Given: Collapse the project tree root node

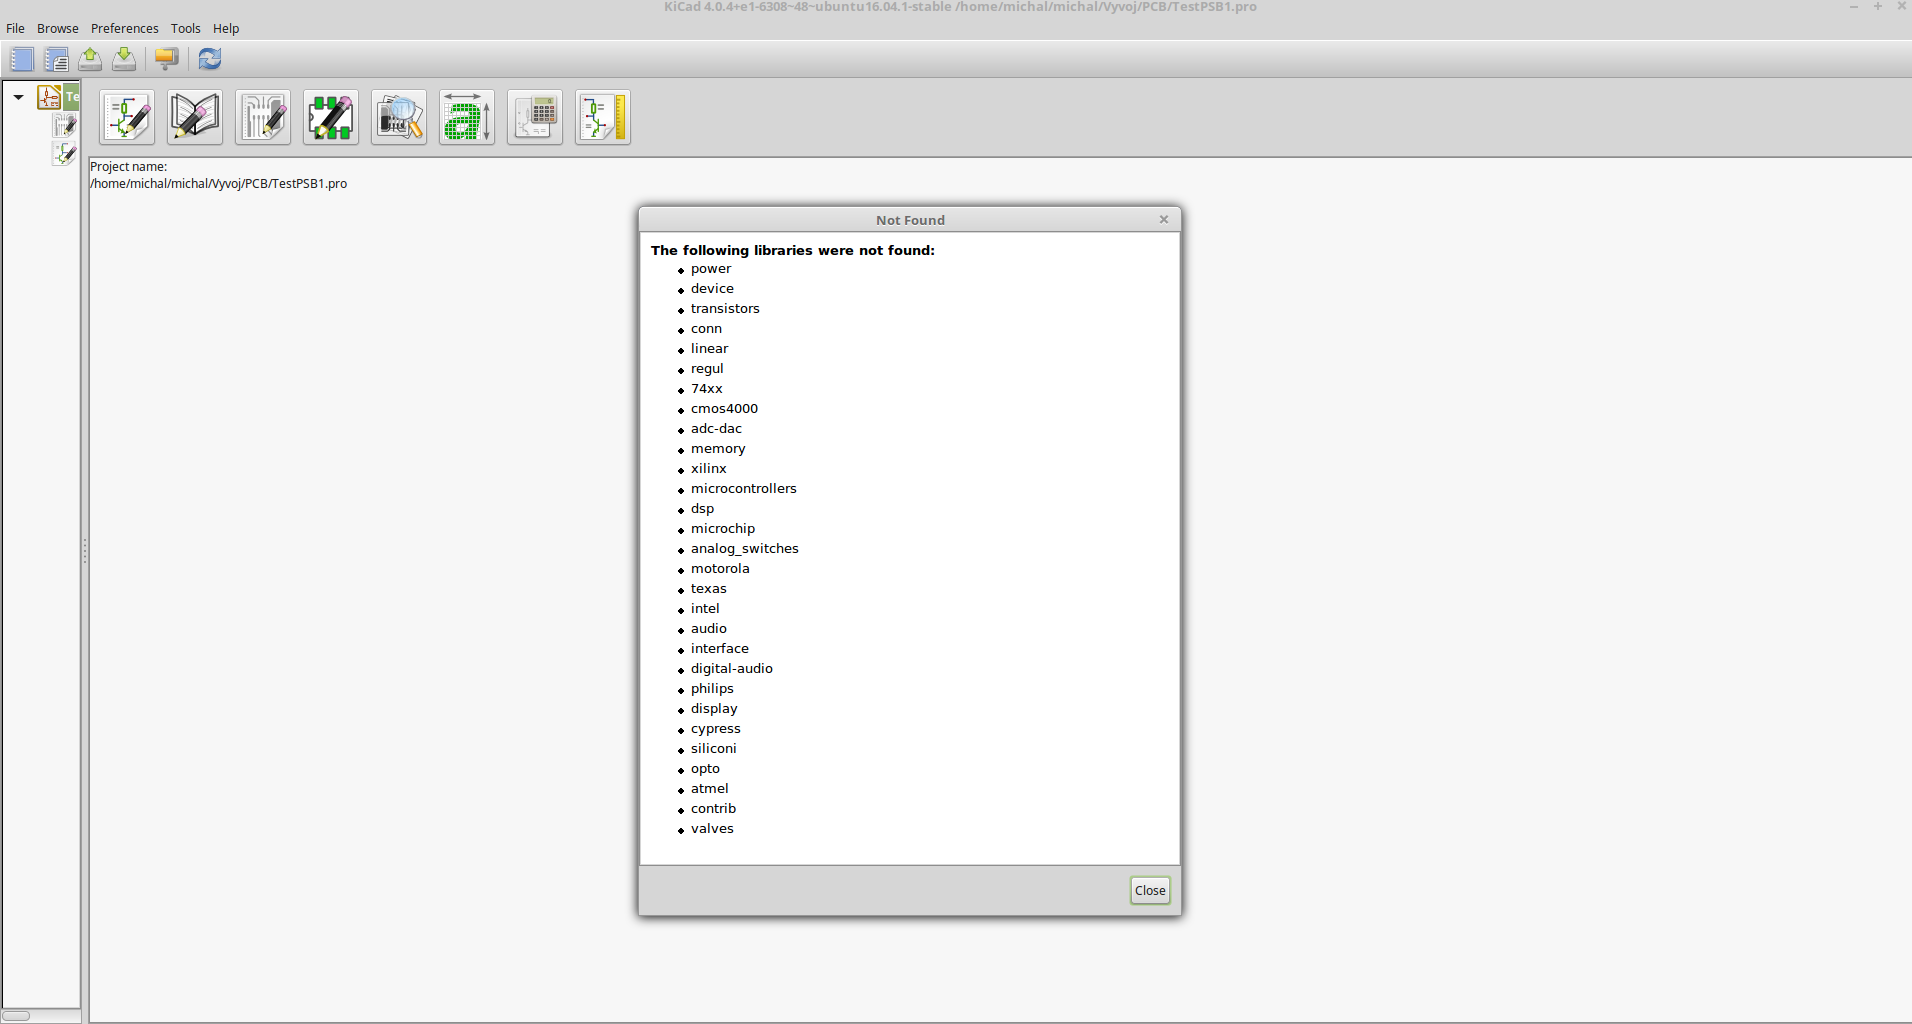Looking at the screenshot, I should [18, 97].
